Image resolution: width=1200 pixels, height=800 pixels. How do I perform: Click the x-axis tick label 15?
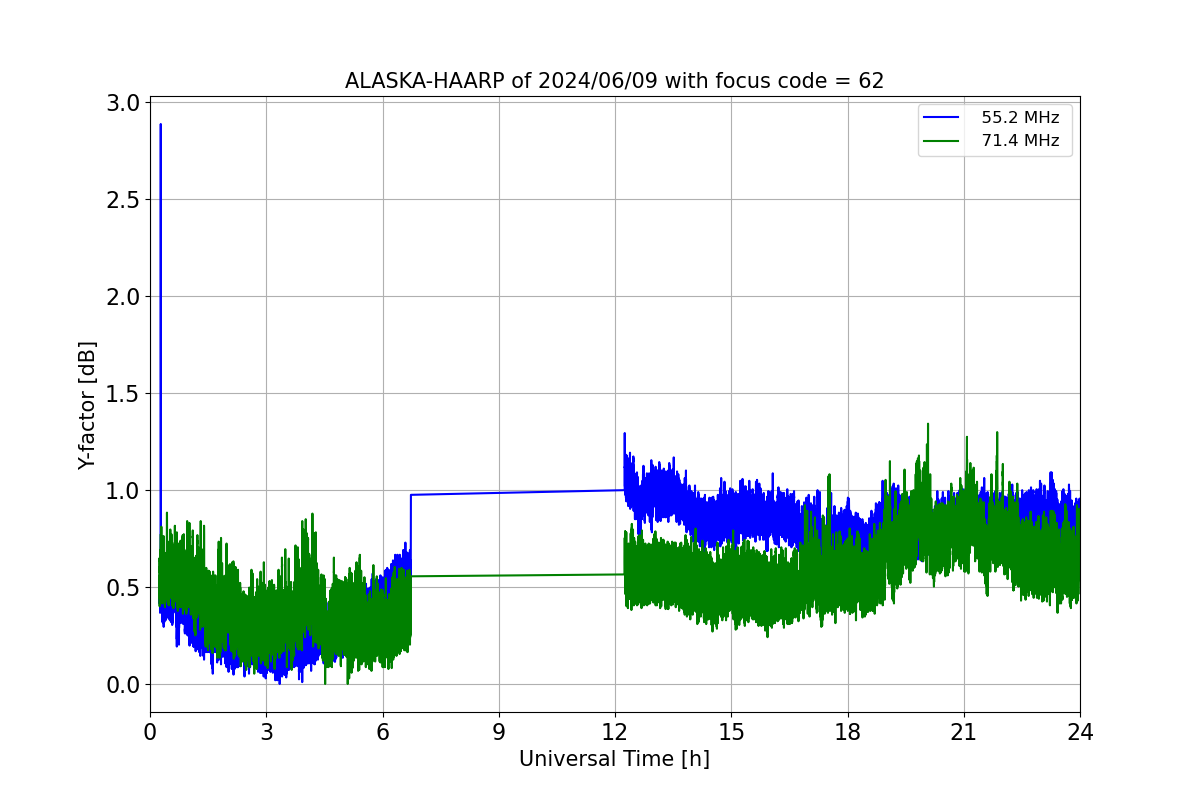(731, 732)
